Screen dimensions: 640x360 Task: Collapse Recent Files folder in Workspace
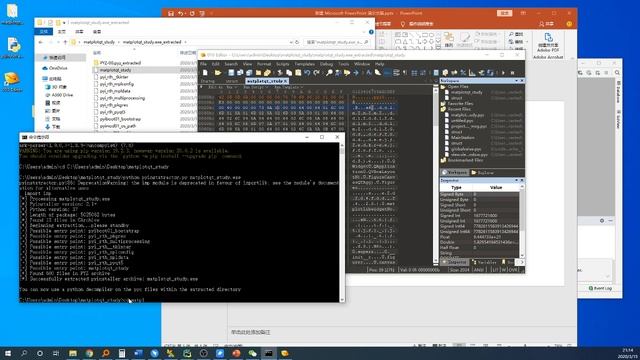pyautogui.click(x=443, y=109)
